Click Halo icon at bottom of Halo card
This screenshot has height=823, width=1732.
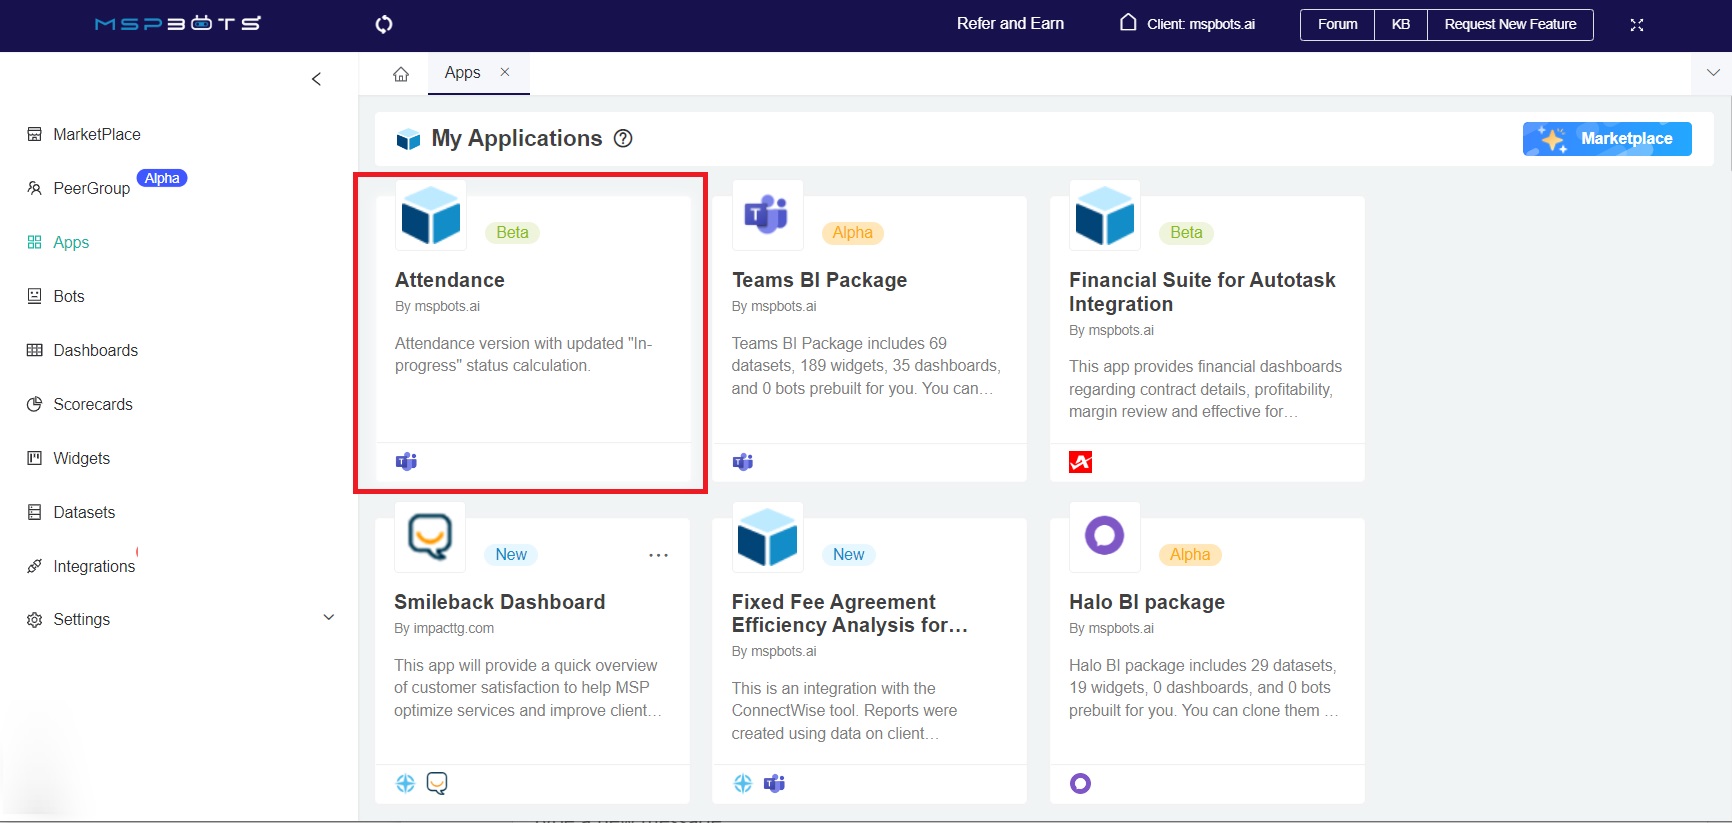click(x=1080, y=783)
